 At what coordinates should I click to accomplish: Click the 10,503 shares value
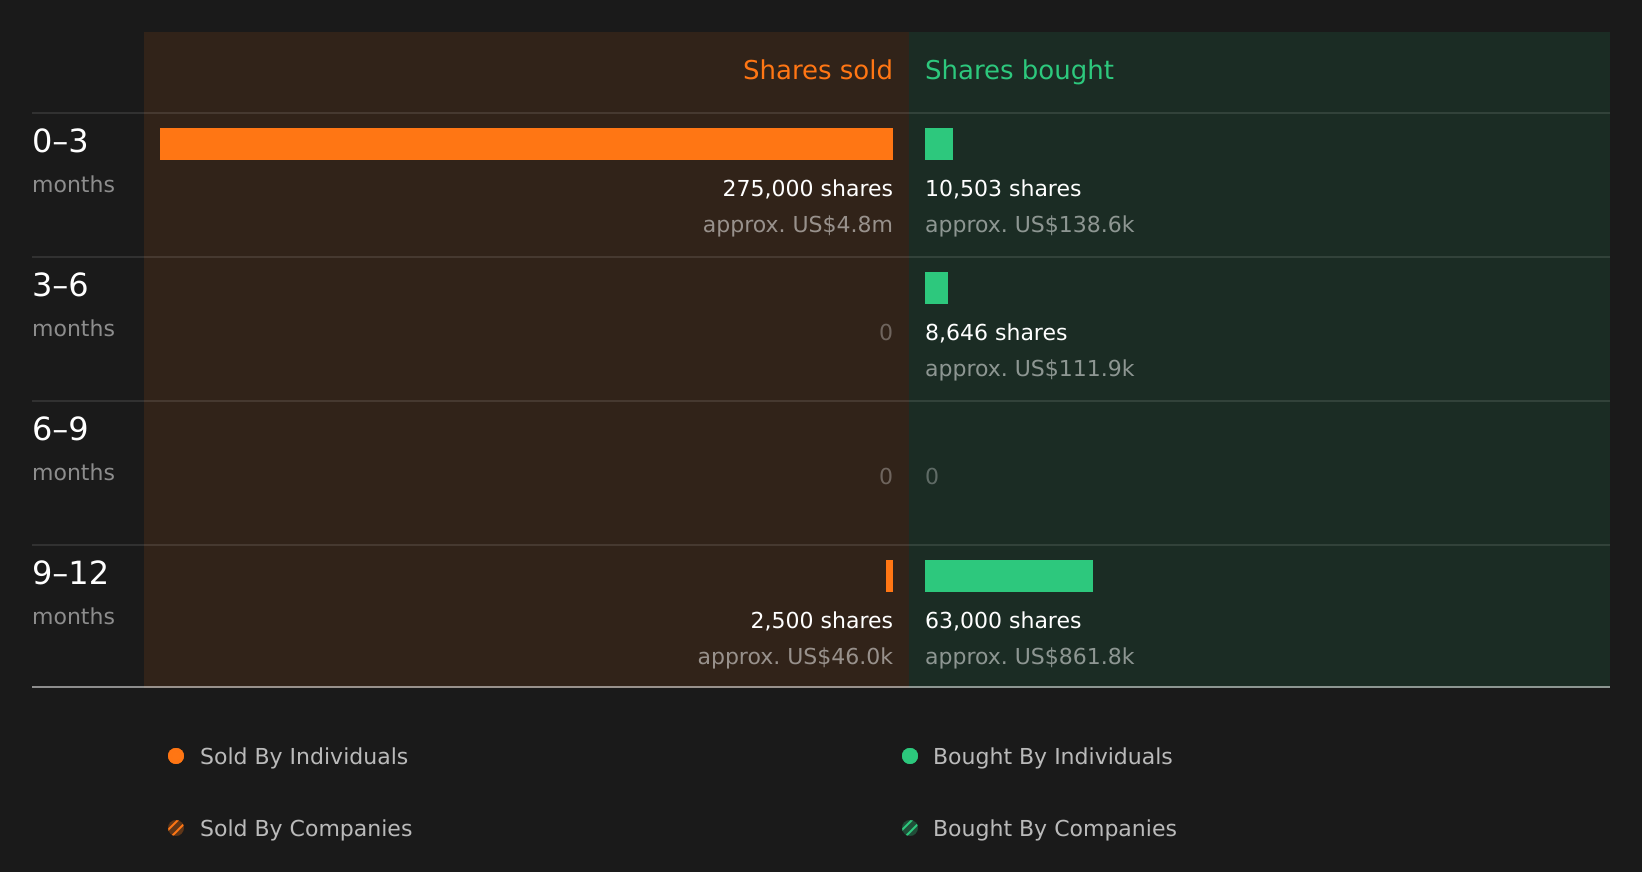pos(1003,189)
